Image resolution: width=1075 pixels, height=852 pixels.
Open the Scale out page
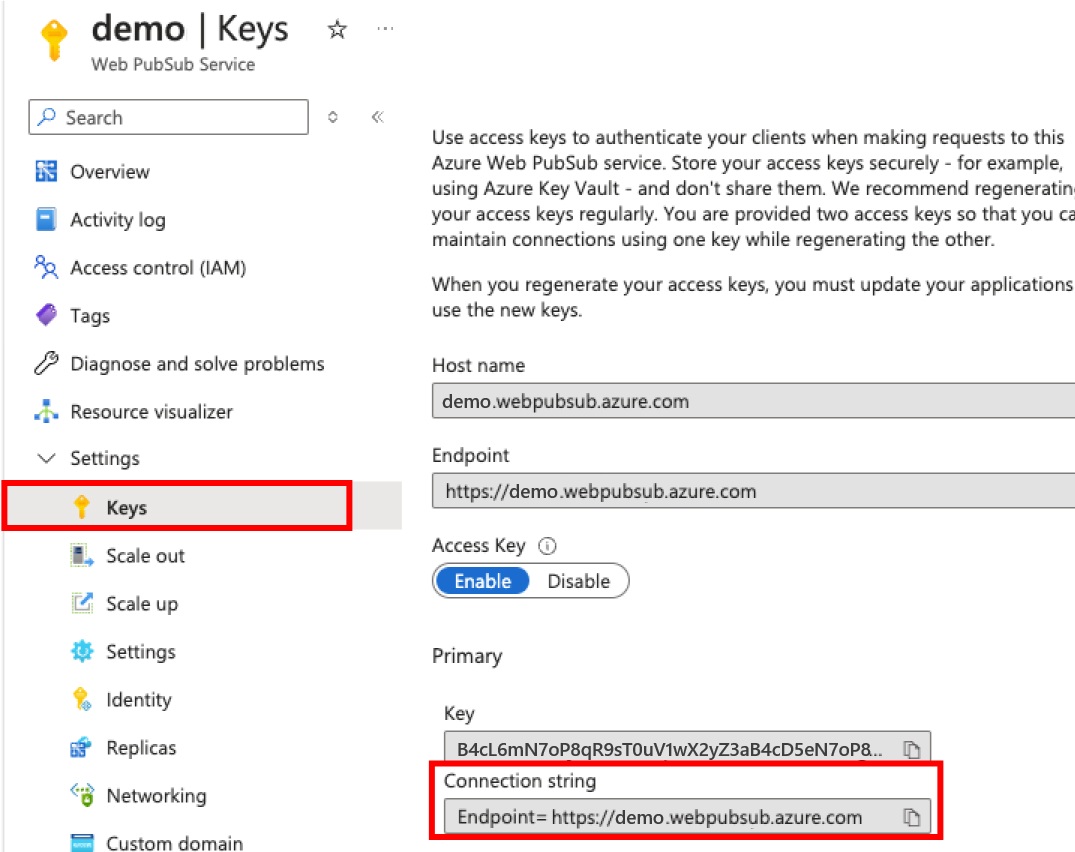[145, 555]
